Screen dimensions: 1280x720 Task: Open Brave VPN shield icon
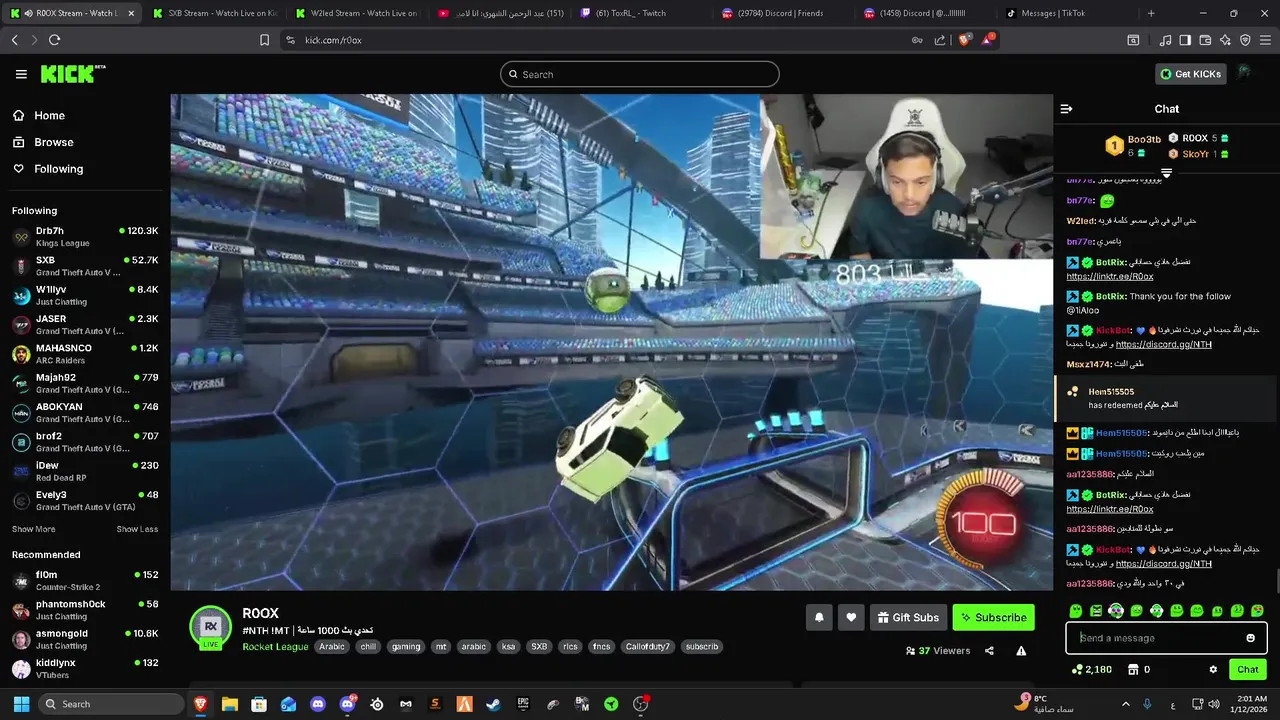(x=1245, y=40)
